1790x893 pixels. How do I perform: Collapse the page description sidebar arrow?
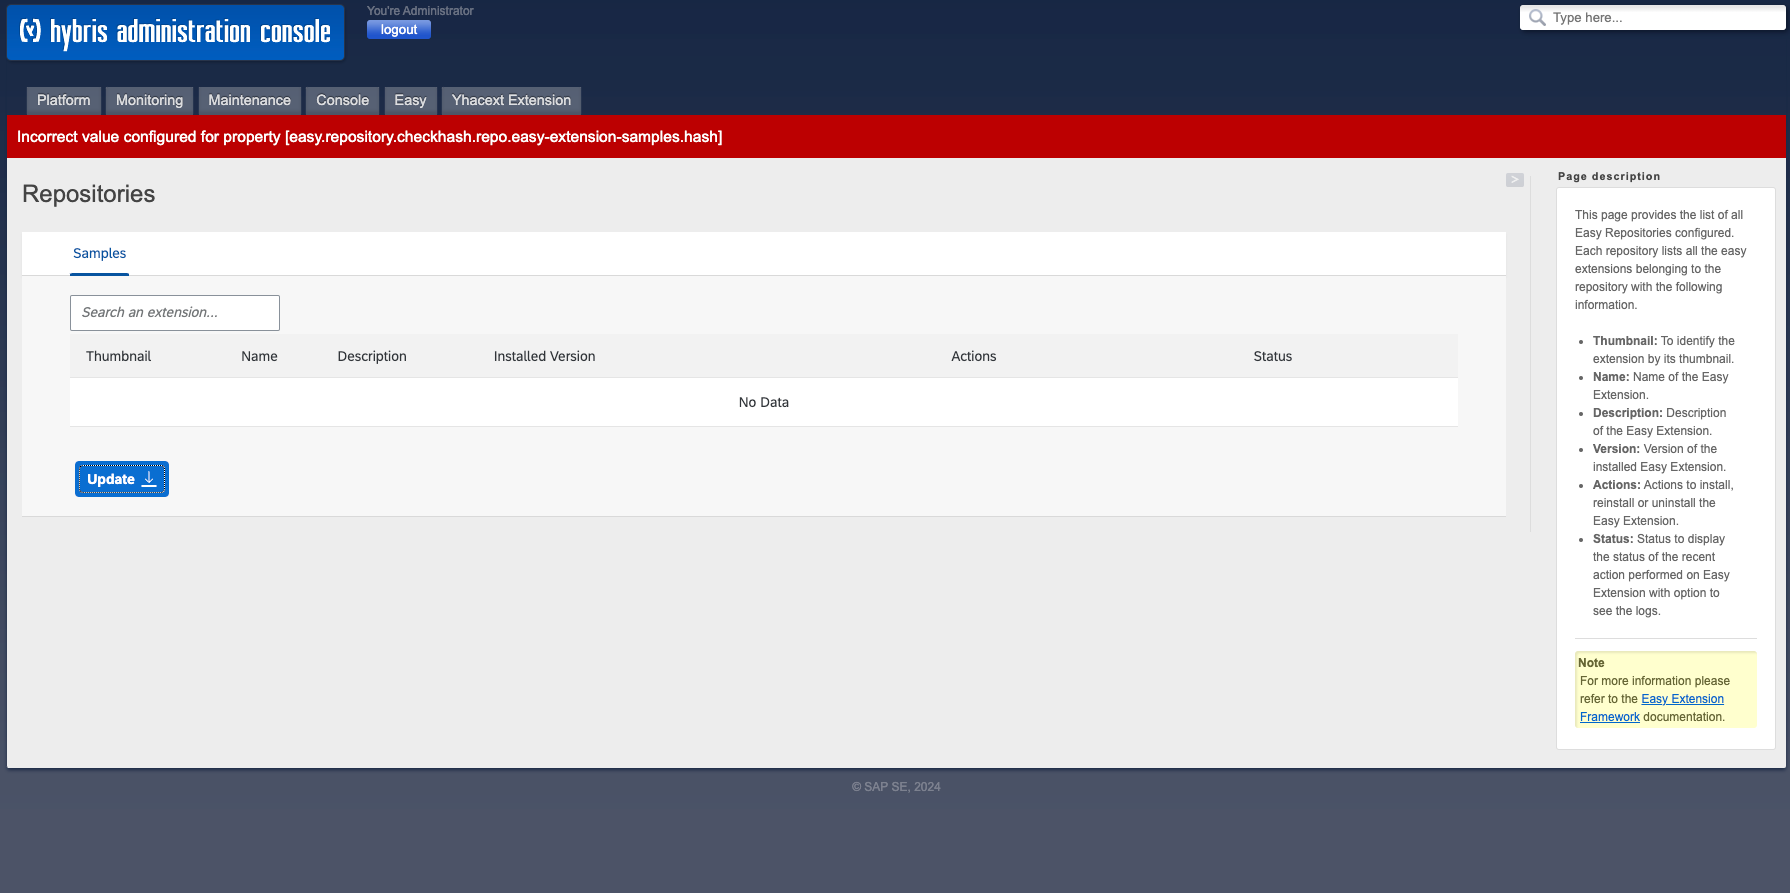pyautogui.click(x=1514, y=180)
